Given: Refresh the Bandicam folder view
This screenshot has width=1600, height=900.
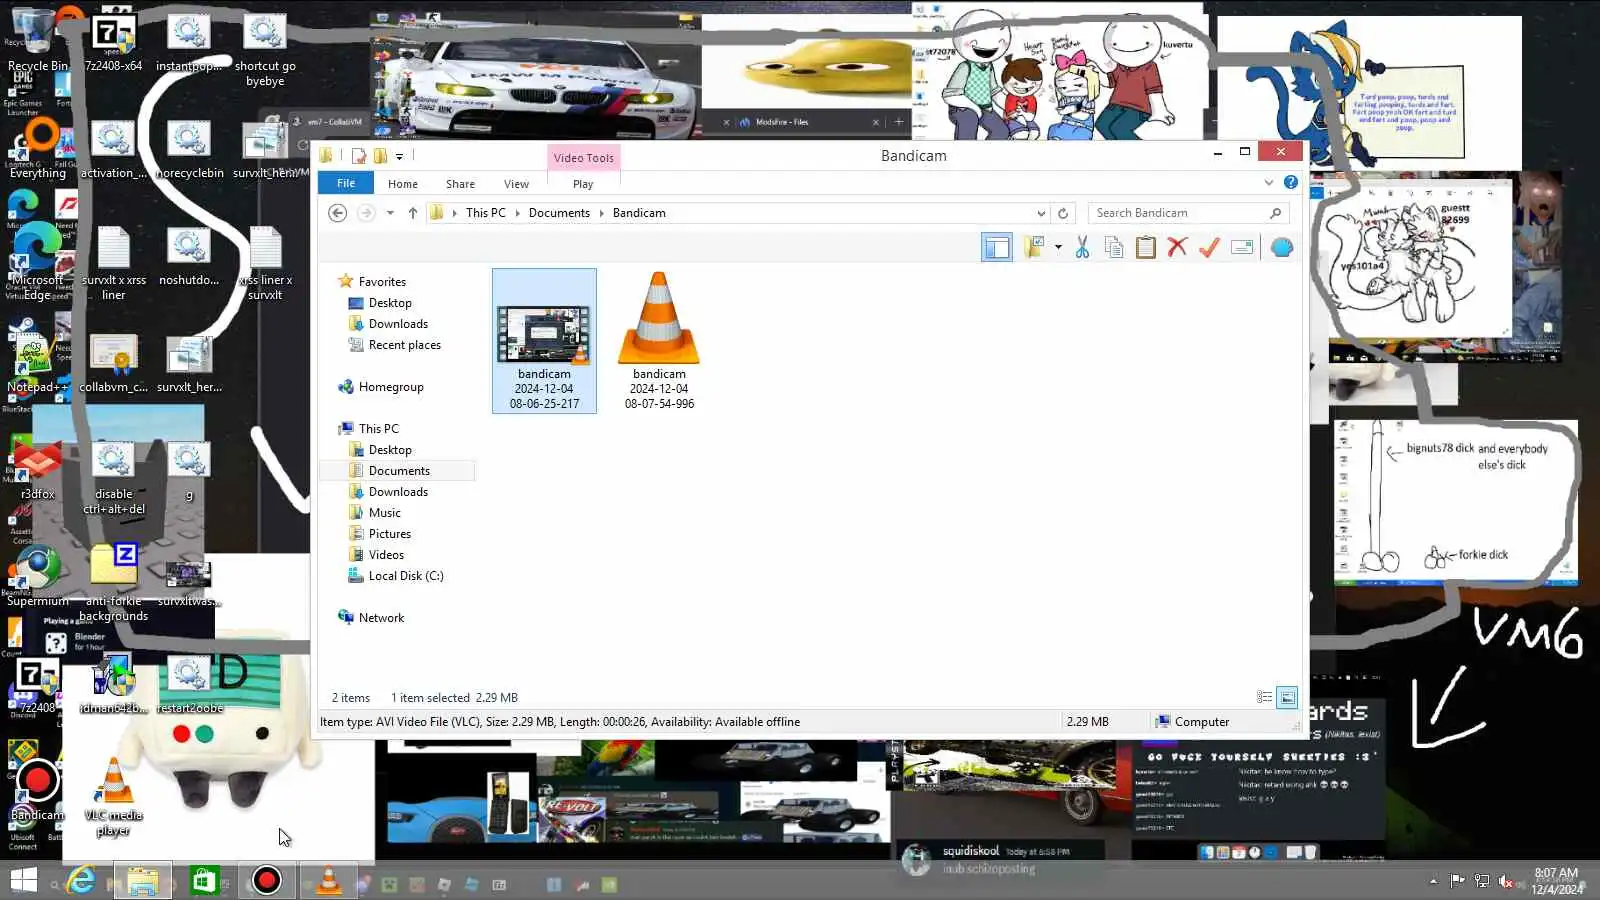Looking at the screenshot, I should [x=1063, y=213].
